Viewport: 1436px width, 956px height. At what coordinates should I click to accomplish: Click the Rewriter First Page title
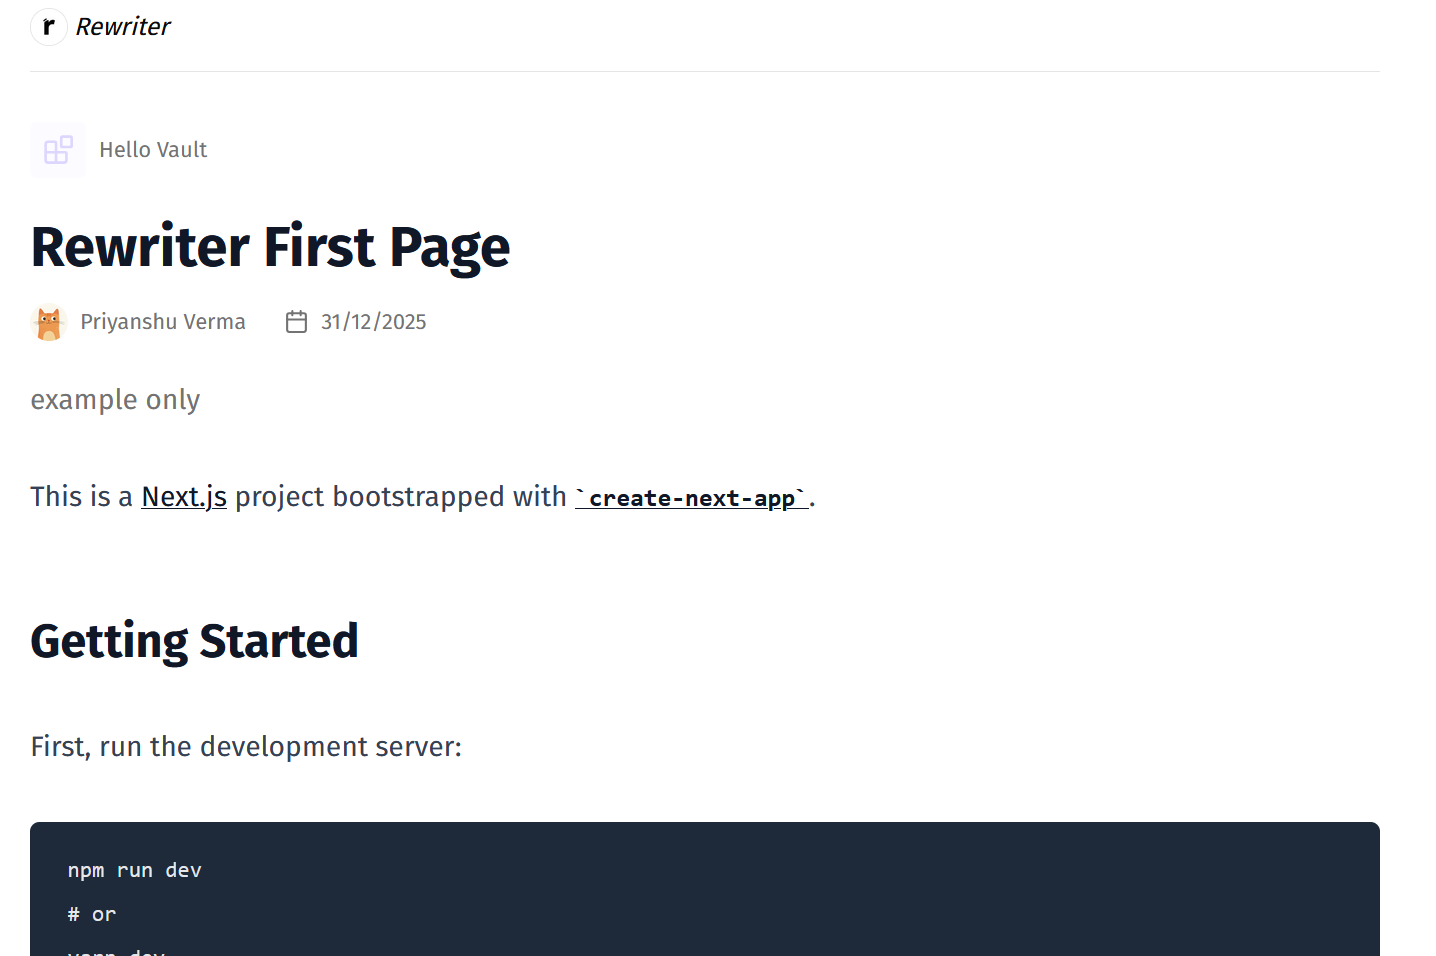point(270,247)
